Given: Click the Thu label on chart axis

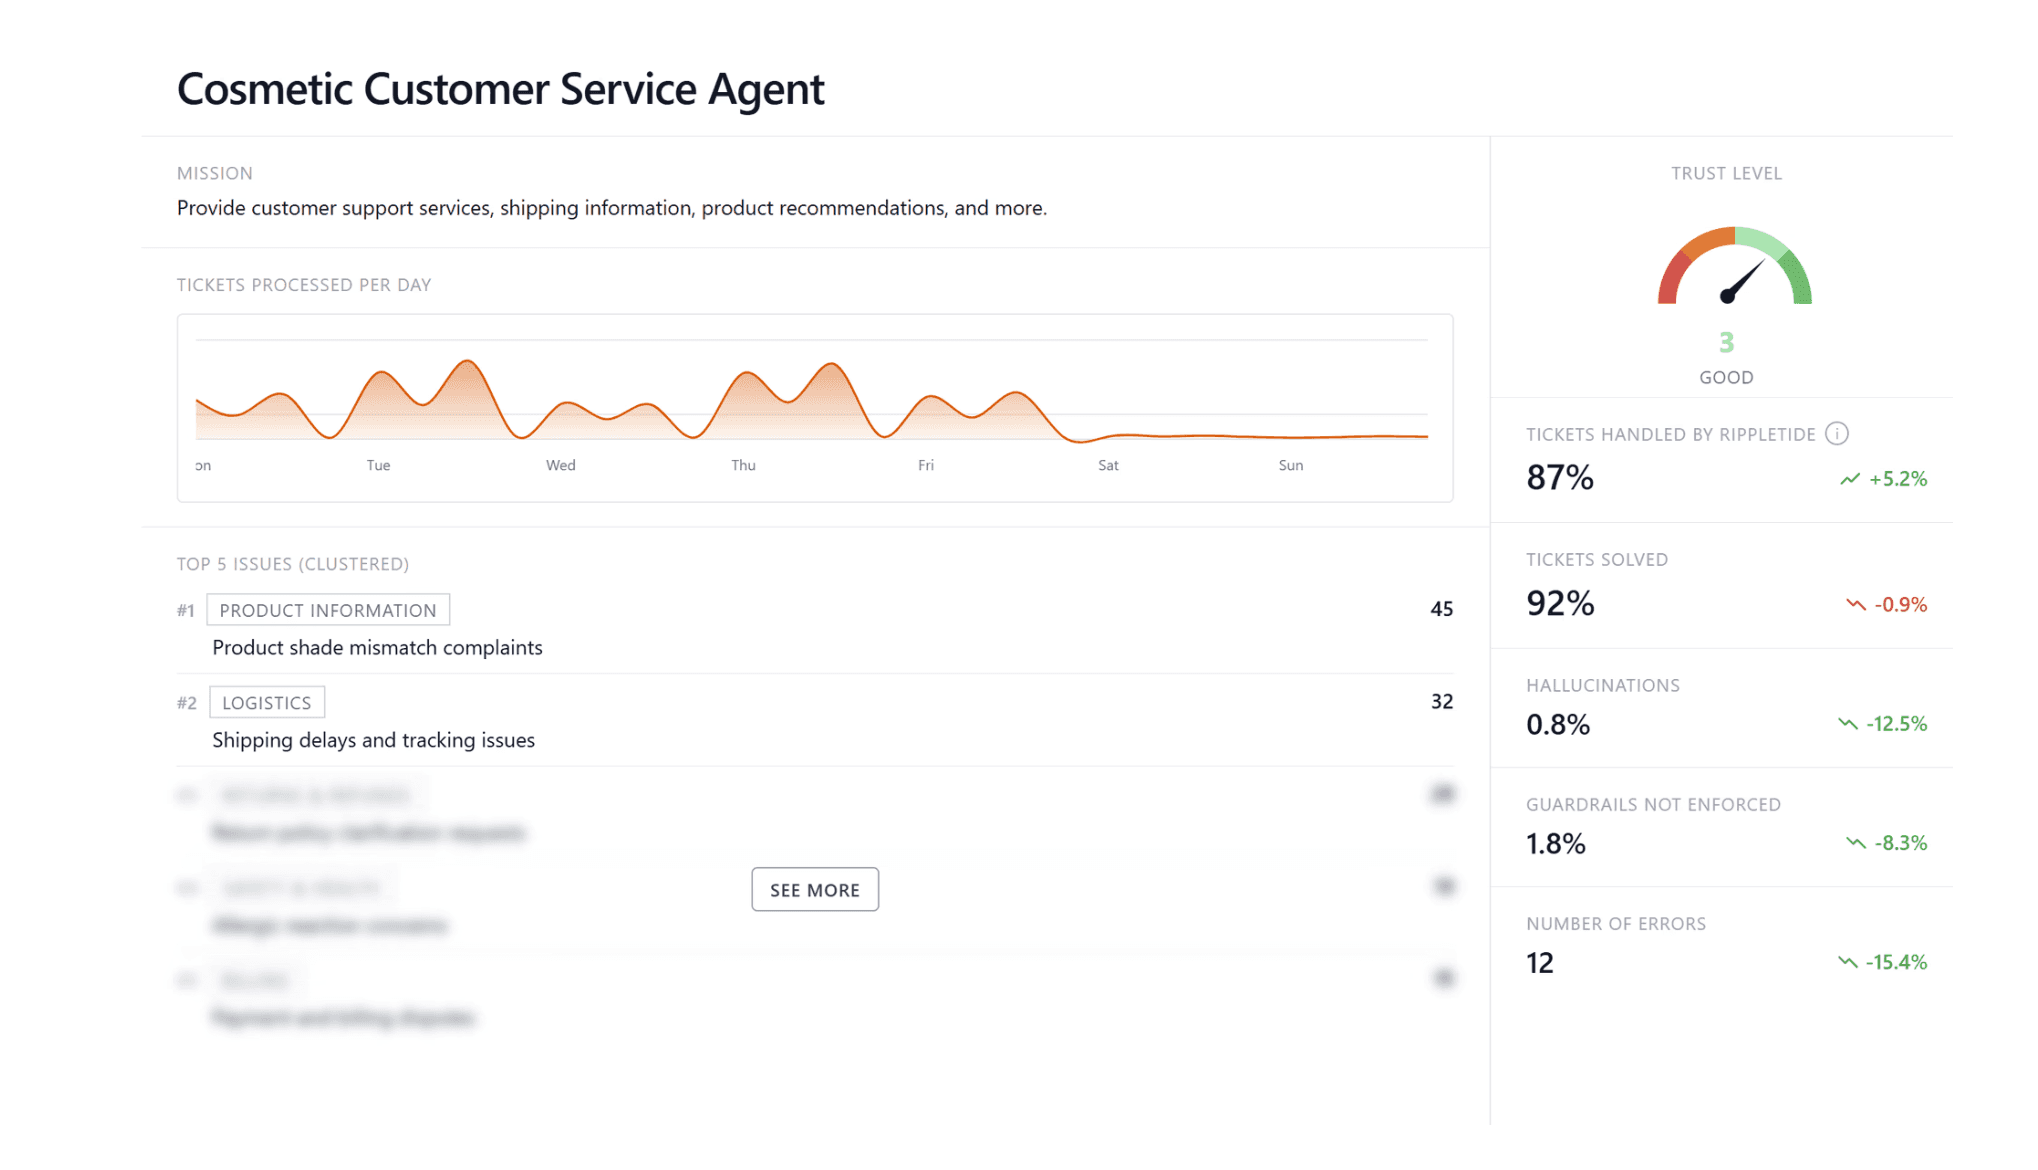Looking at the screenshot, I should [743, 465].
